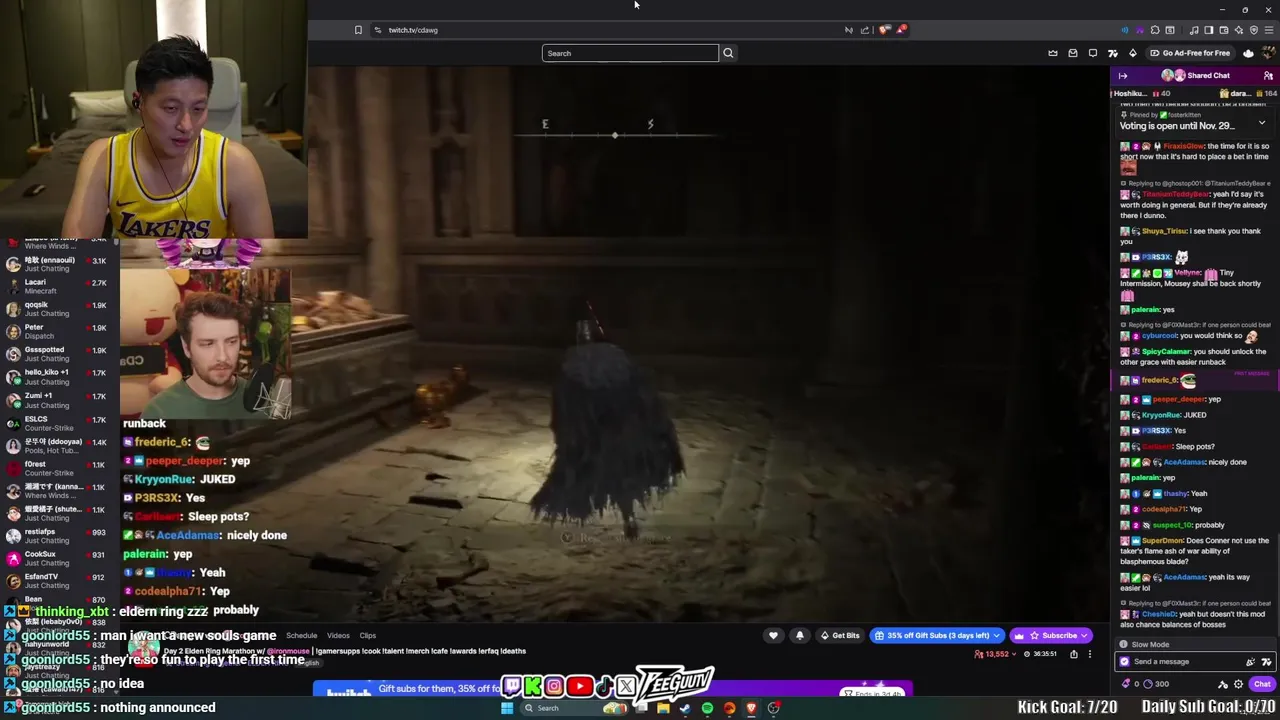Open browser extensions puzzle icon
The width and height of the screenshot is (1280, 720).
(1155, 30)
